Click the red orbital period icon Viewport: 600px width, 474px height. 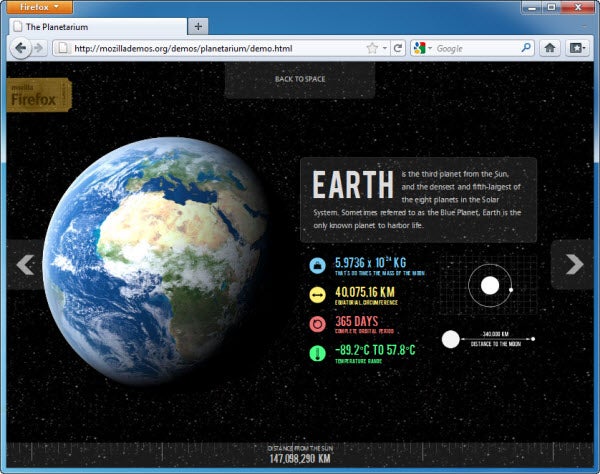pos(317,324)
